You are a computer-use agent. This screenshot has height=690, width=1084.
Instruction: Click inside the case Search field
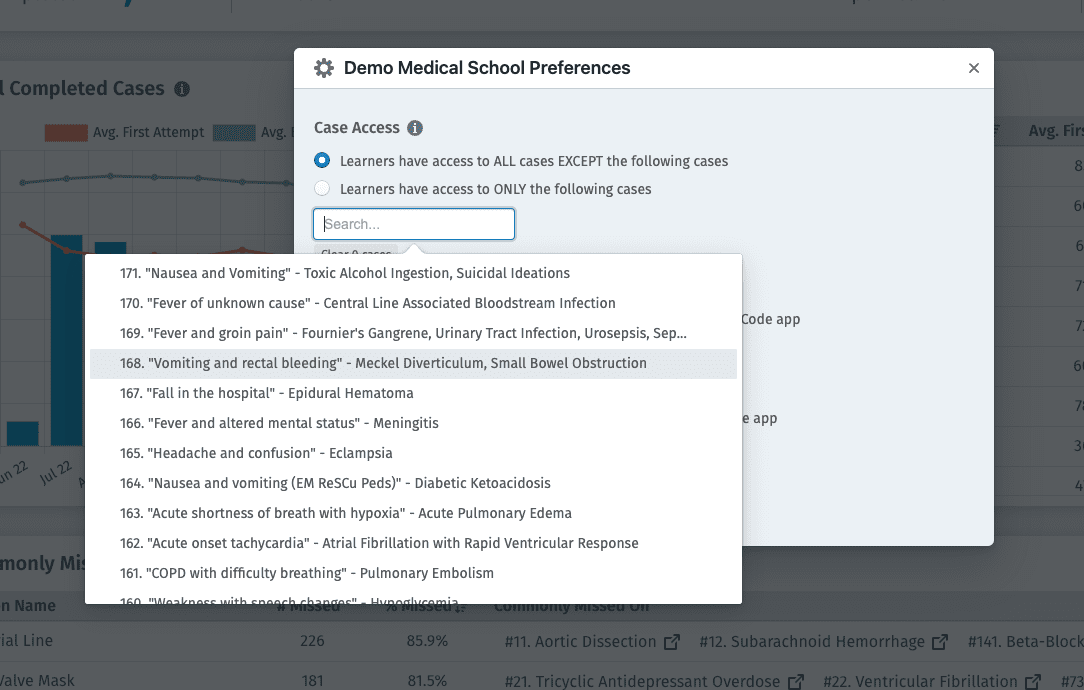[x=413, y=223]
